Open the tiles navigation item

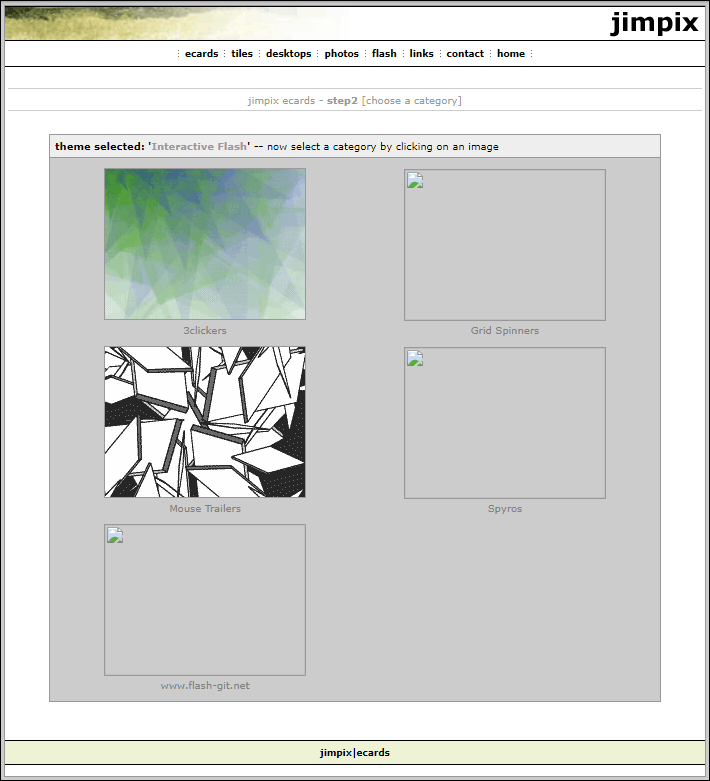242,54
